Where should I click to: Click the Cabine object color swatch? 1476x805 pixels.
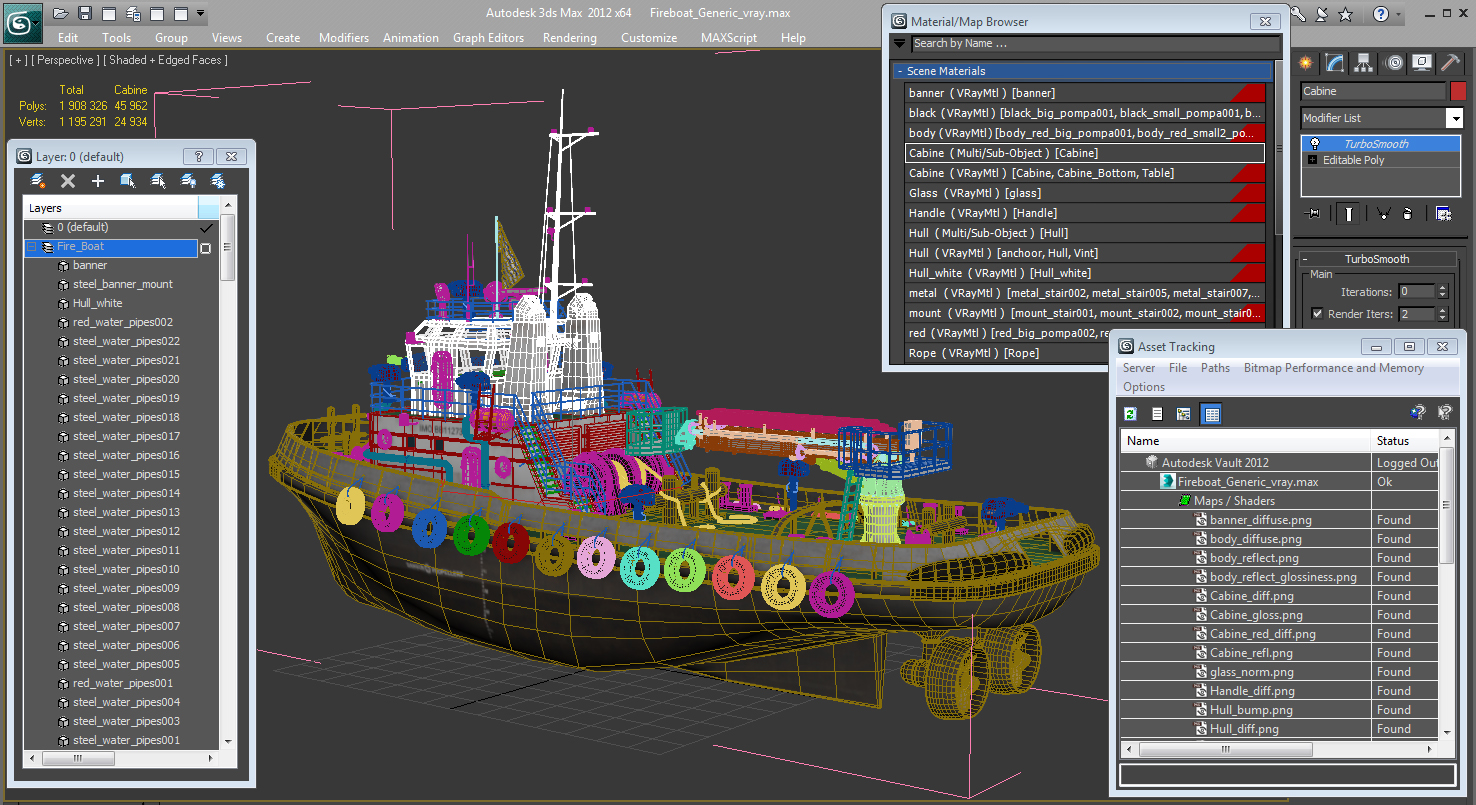(x=1458, y=91)
